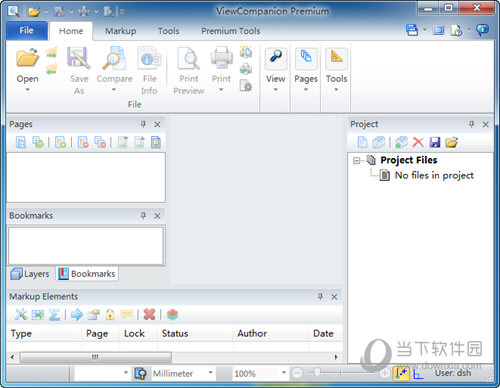The width and height of the screenshot is (500, 388).
Task: Click the first icon in the Project toolbar
Action: coord(362,142)
